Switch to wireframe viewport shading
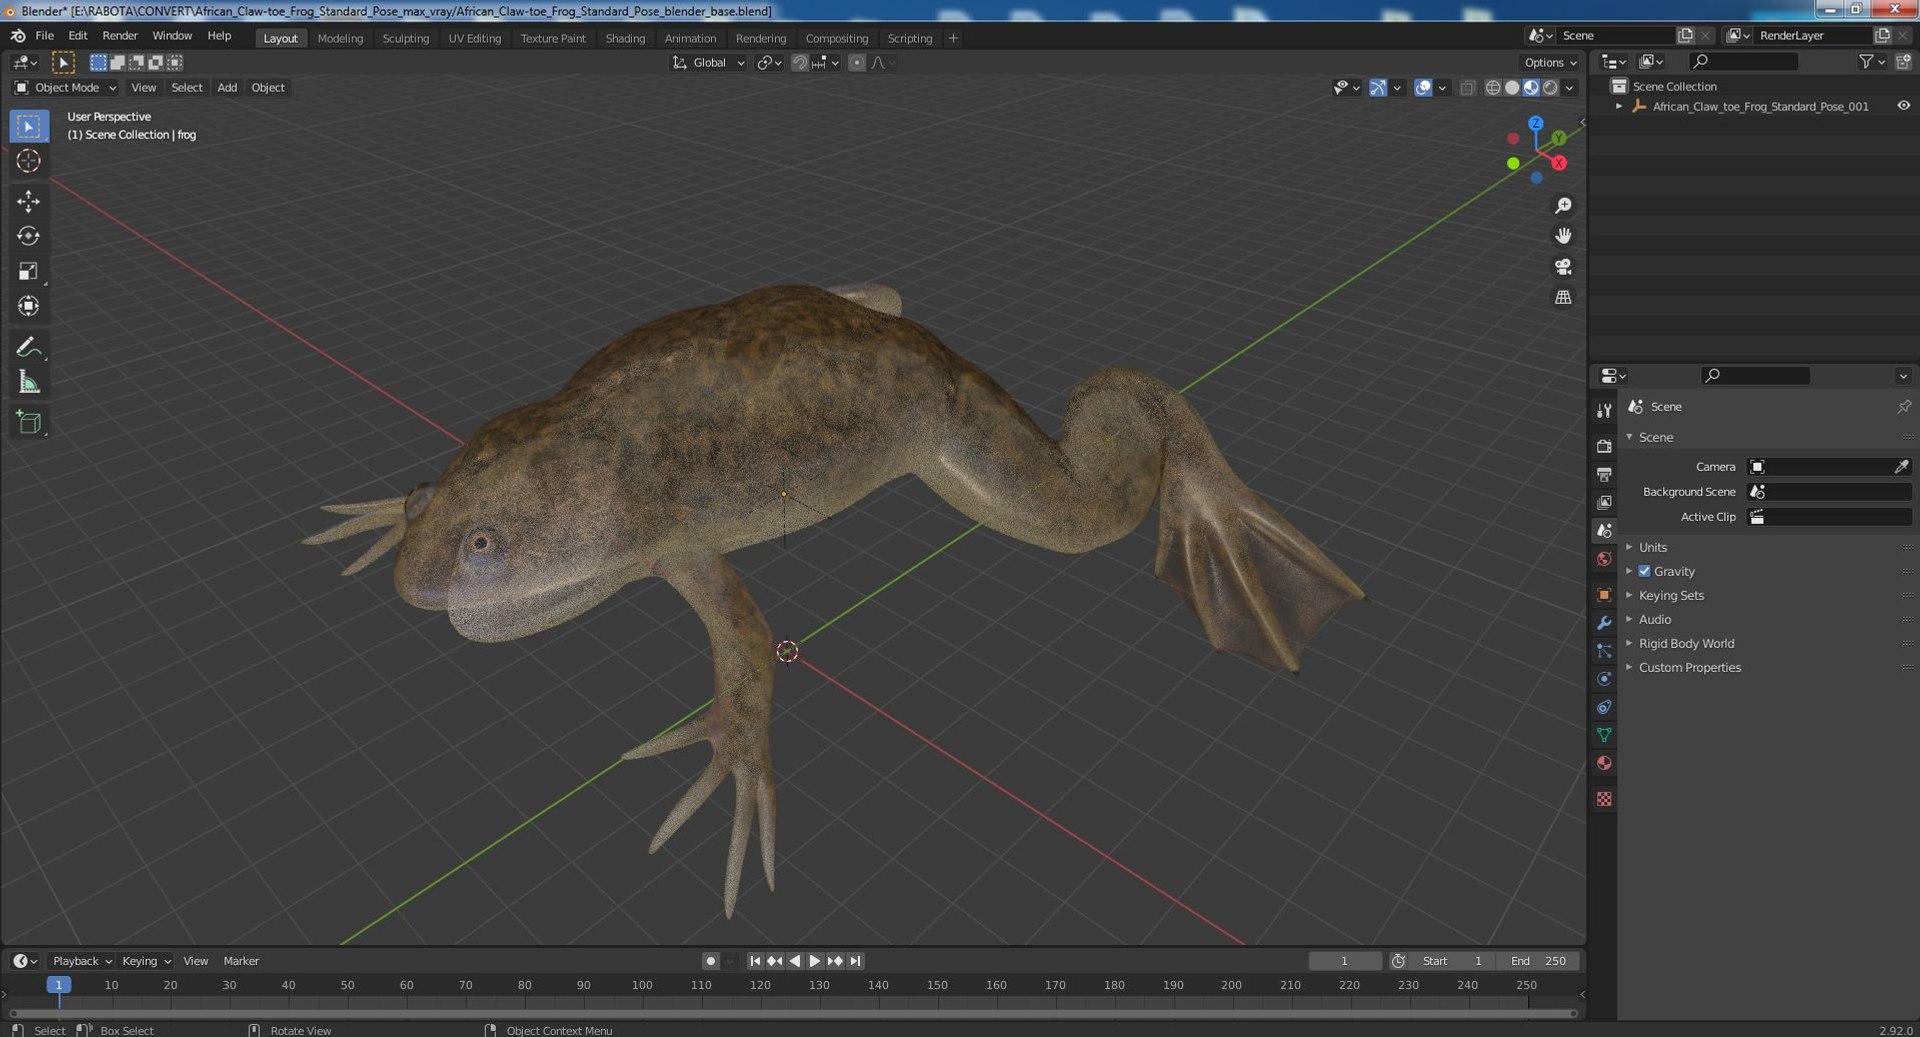 click(x=1493, y=88)
